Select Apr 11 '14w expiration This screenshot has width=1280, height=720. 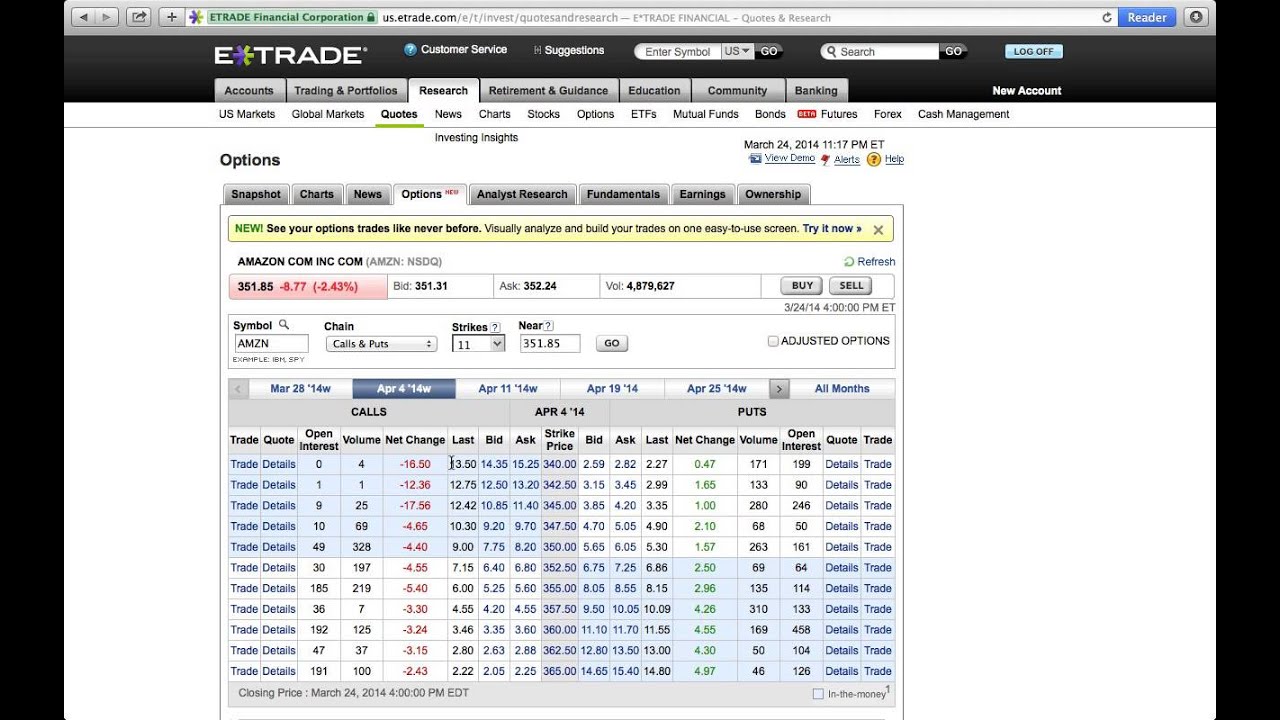(x=508, y=389)
